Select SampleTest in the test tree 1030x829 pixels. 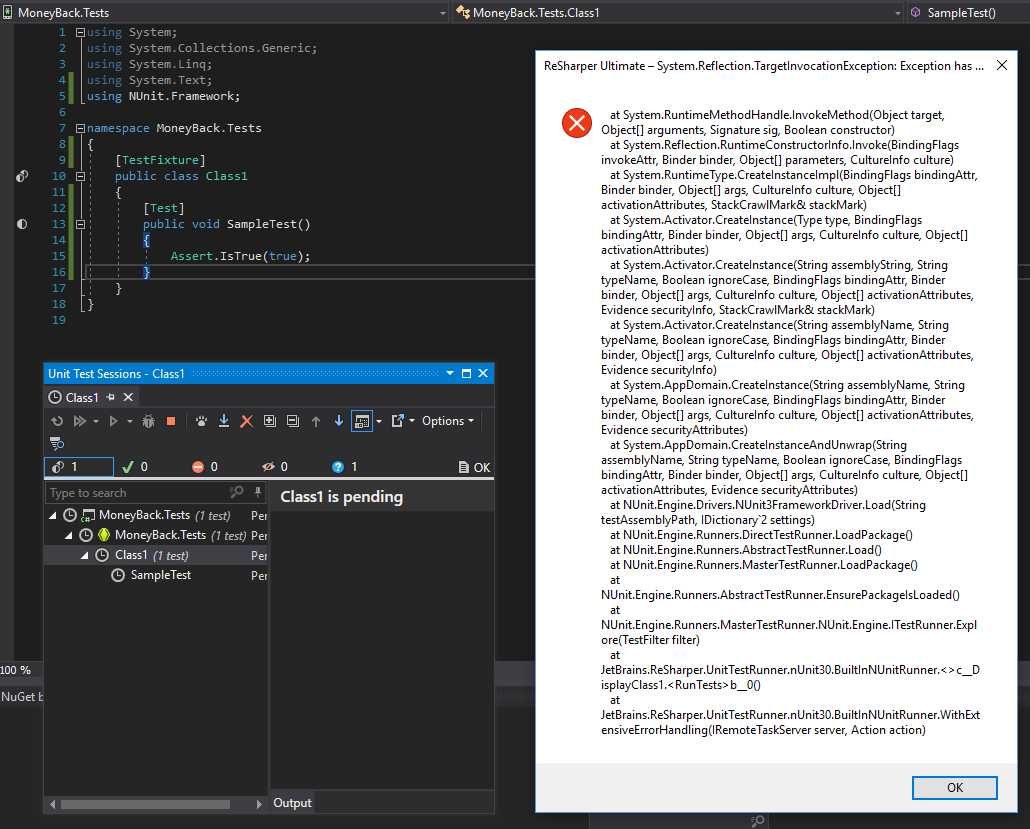pyautogui.click(x=160, y=575)
